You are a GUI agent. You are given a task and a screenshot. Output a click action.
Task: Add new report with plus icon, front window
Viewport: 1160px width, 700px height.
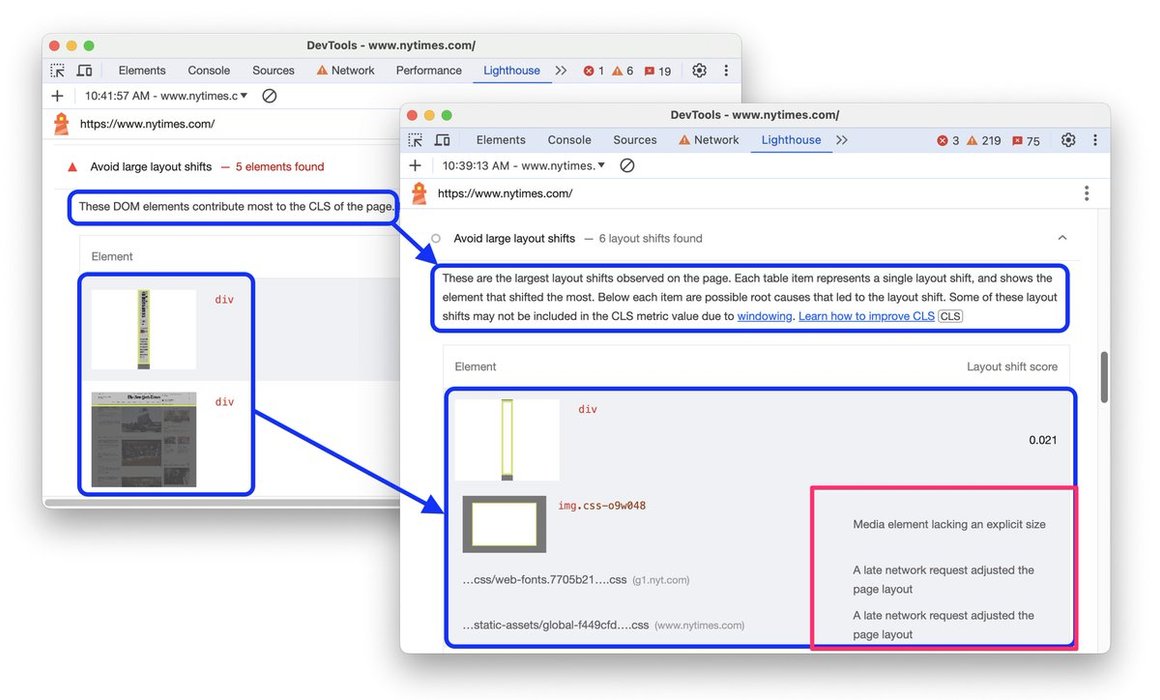[415, 166]
